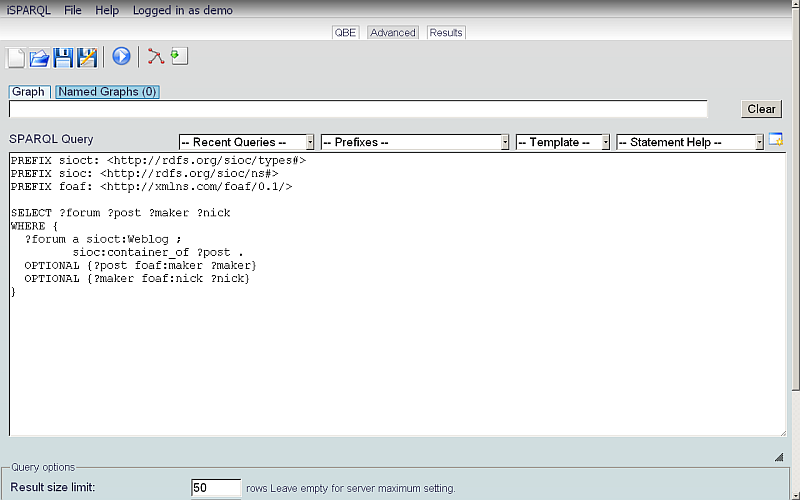This screenshot has width=800, height=500.
Task: Select the Named Graphs (0) tab
Action: click(x=107, y=92)
